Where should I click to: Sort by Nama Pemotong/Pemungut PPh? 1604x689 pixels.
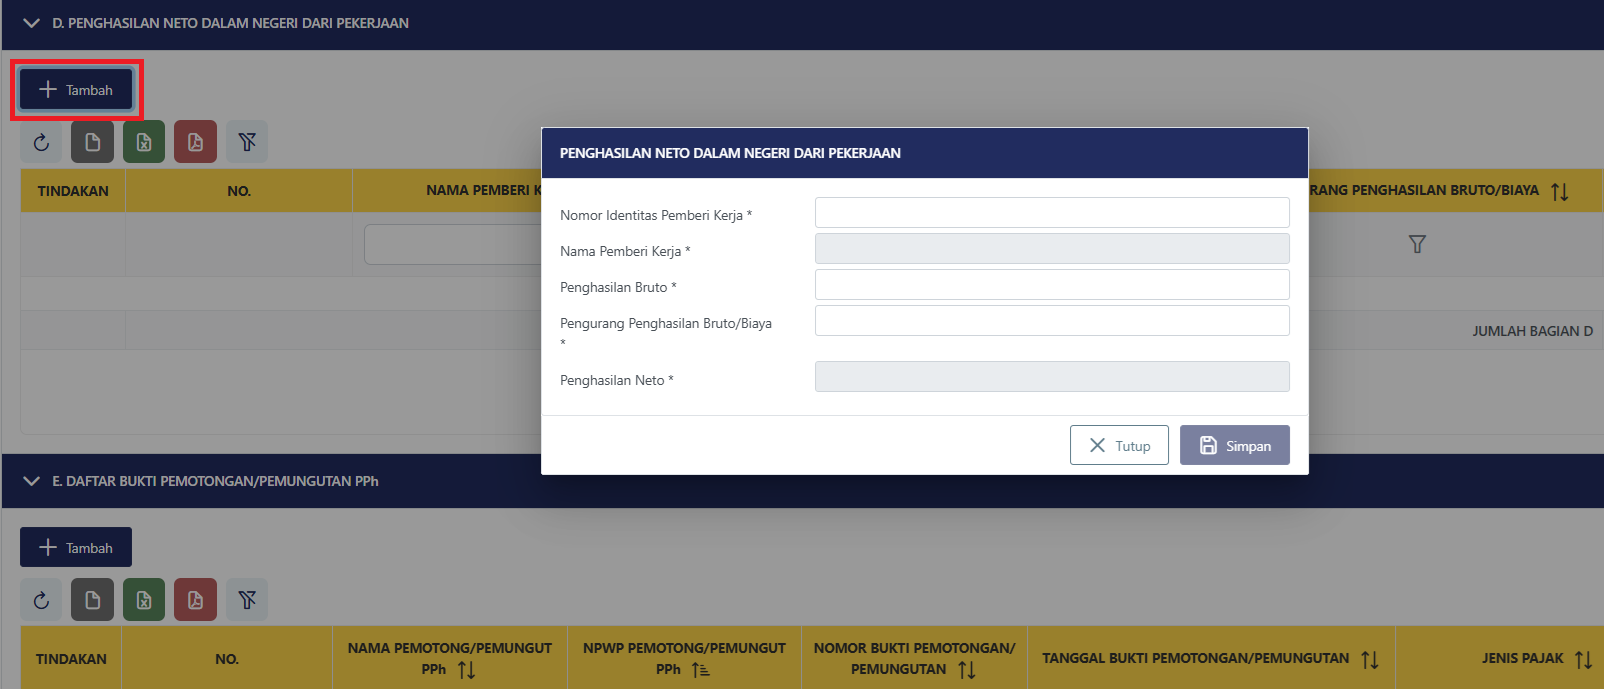pyautogui.click(x=467, y=670)
